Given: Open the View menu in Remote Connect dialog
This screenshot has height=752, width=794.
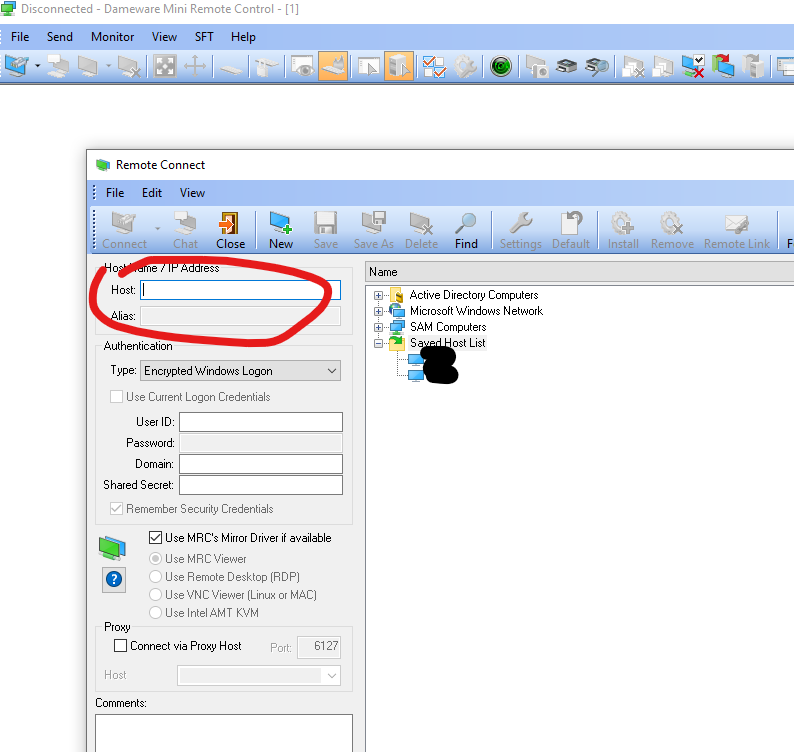Looking at the screenshot, I should [x=192, y=193].
